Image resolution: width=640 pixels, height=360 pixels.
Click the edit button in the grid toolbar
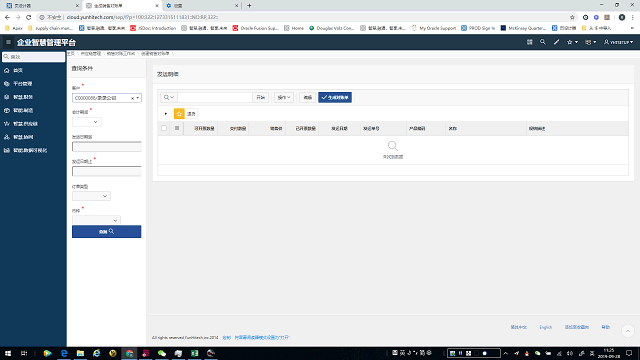click(x=307, y=98)
